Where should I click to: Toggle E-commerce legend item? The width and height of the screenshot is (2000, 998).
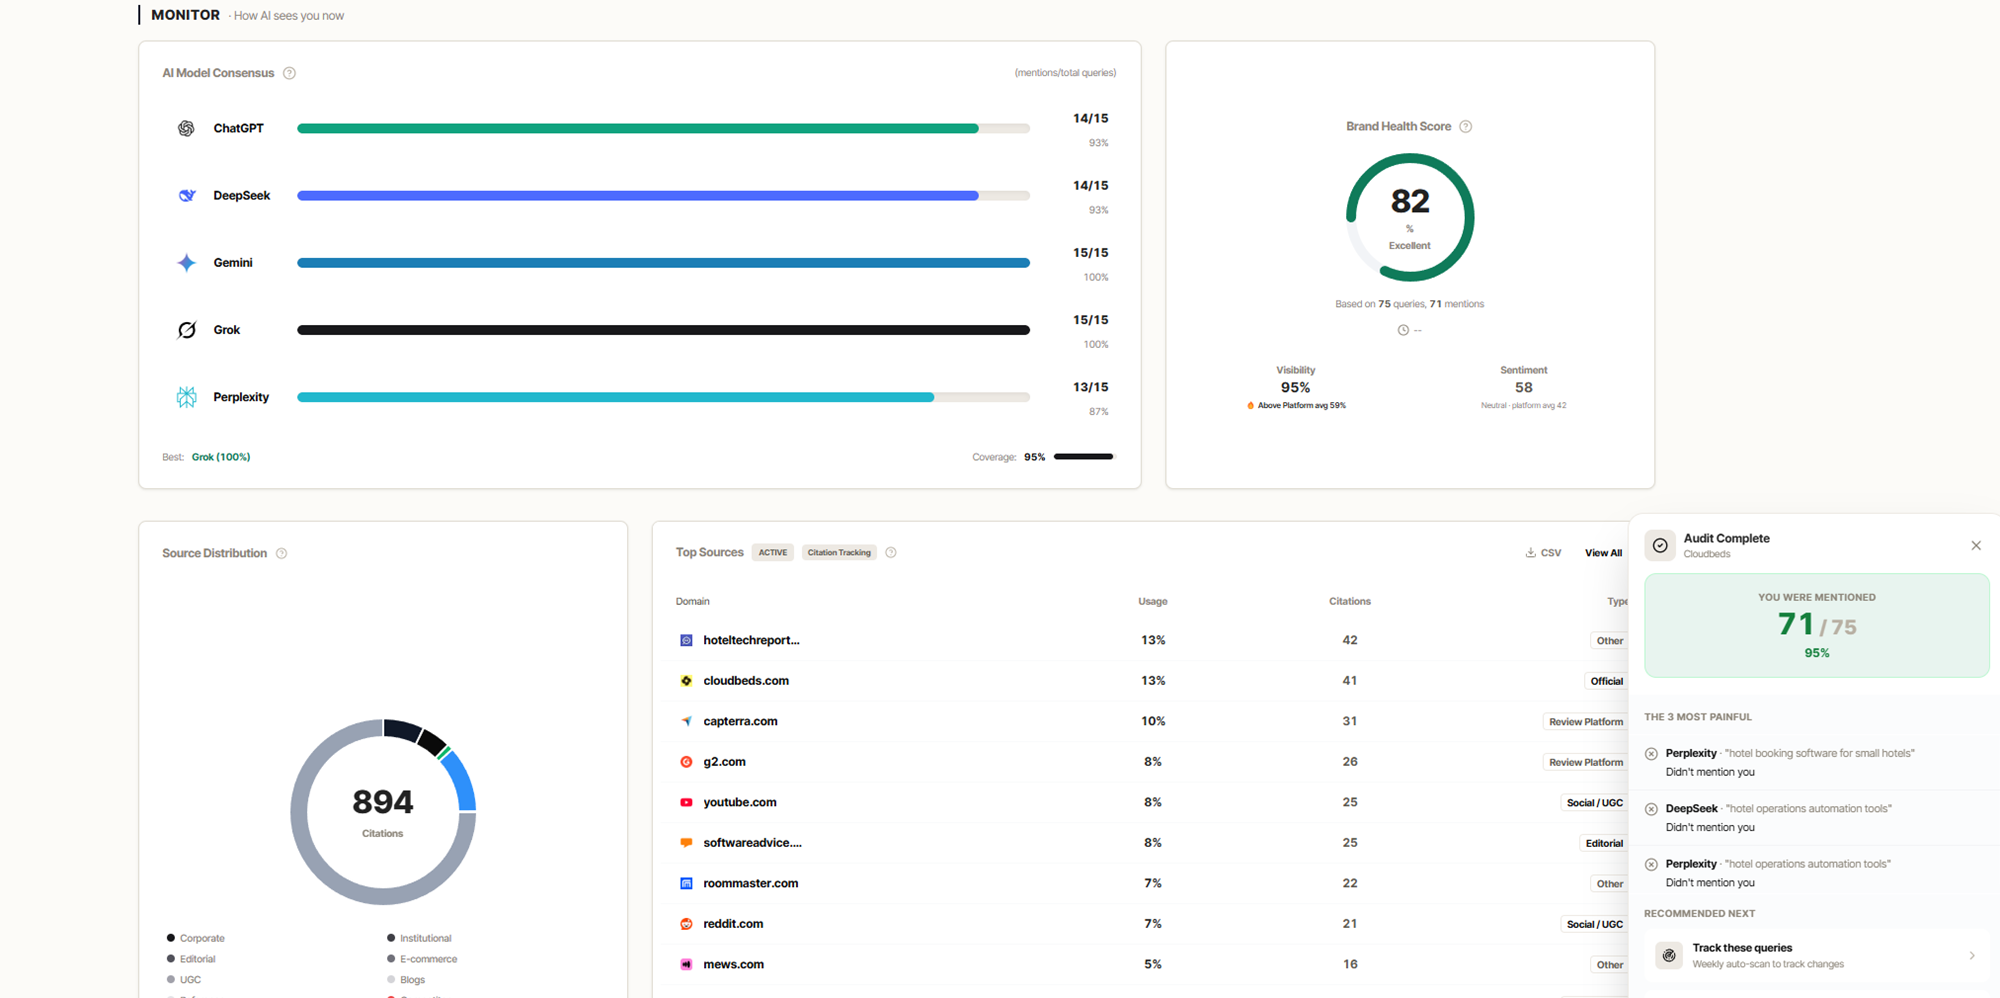(422, 959)
